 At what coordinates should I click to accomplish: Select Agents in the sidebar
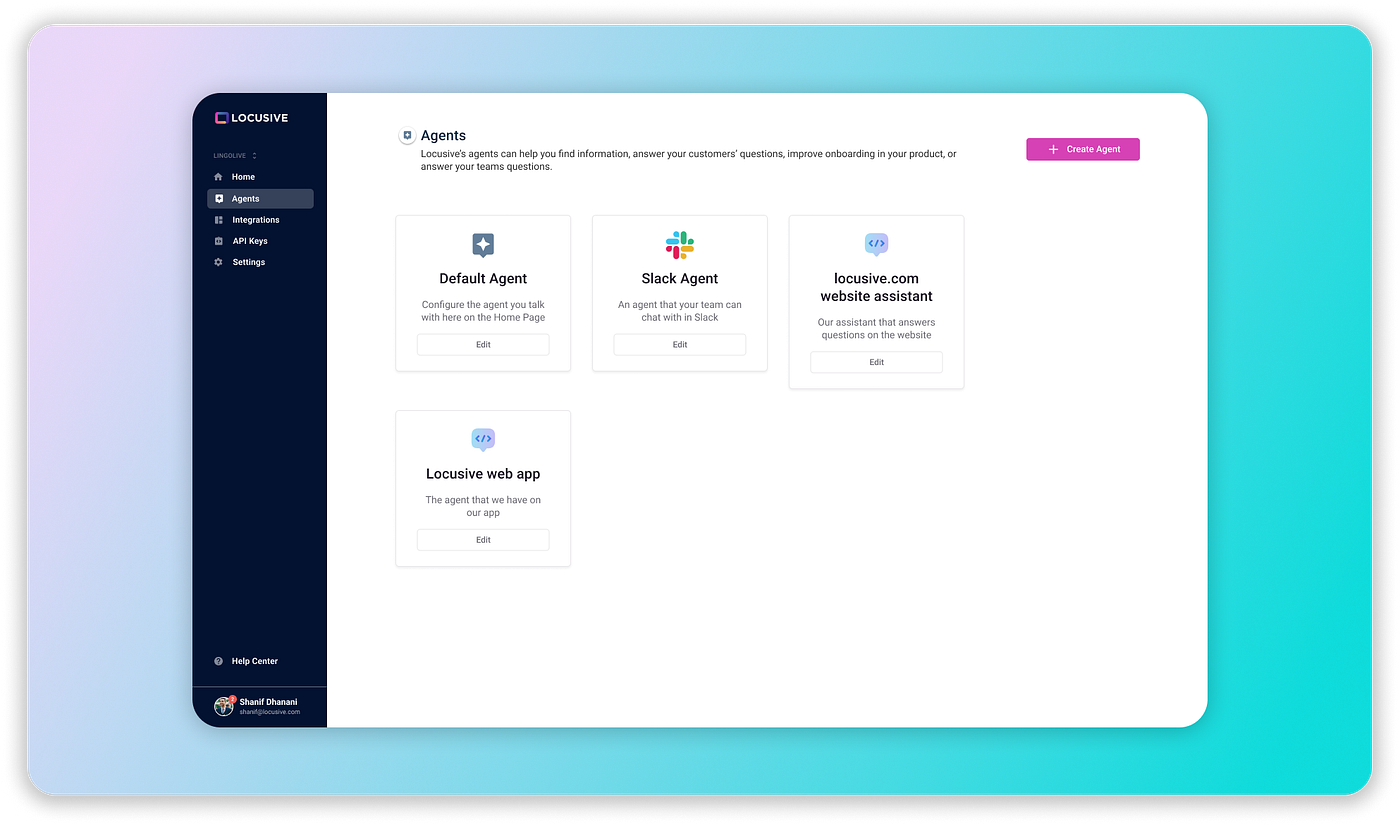coord(260,199)
